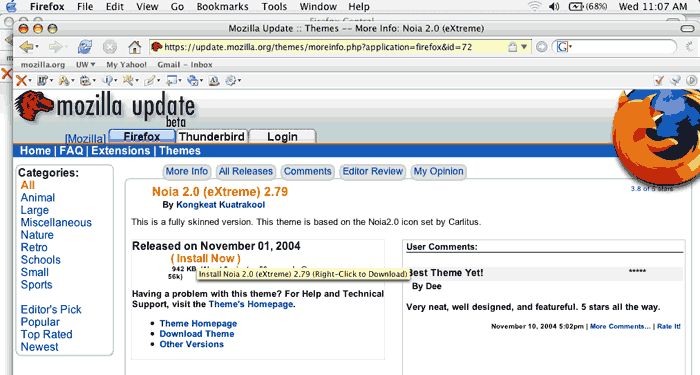Select the Miscellaneous category link
Viewport: 700px width, 375px height.
click(56, 223)
